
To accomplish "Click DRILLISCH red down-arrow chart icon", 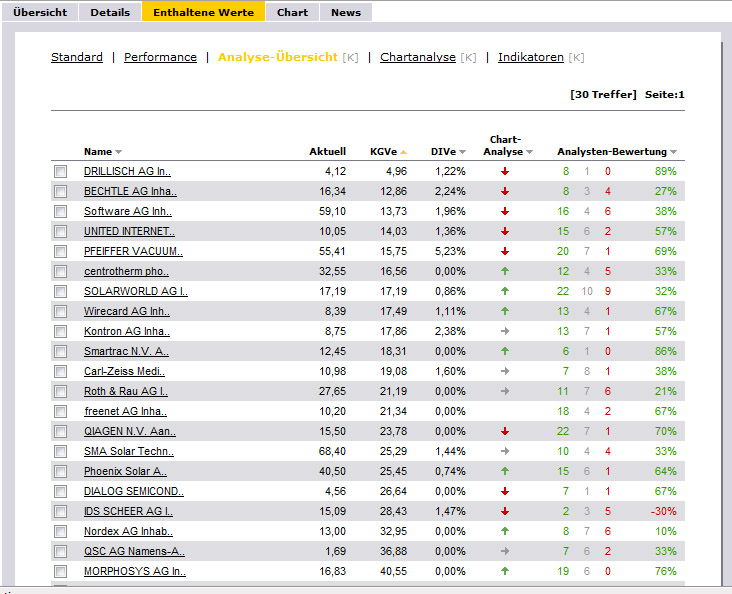I will pos(505,171).
